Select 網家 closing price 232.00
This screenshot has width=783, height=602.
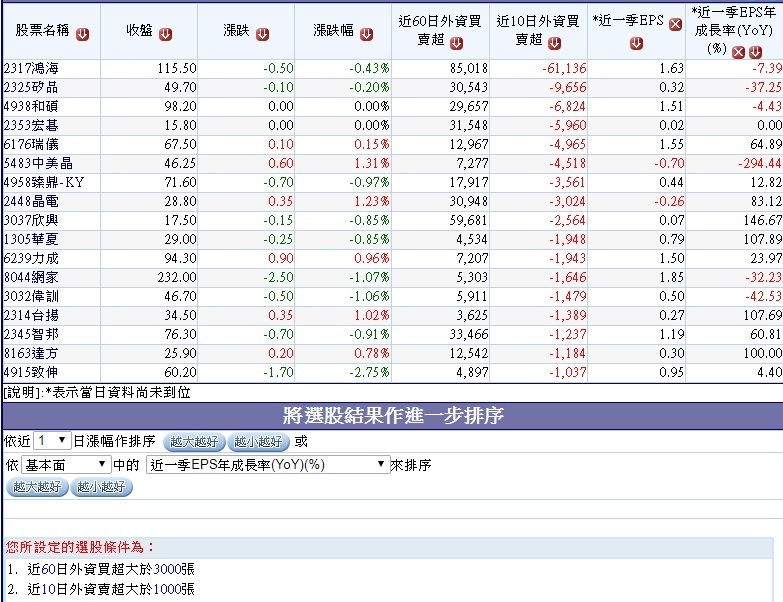coord(177,277)
